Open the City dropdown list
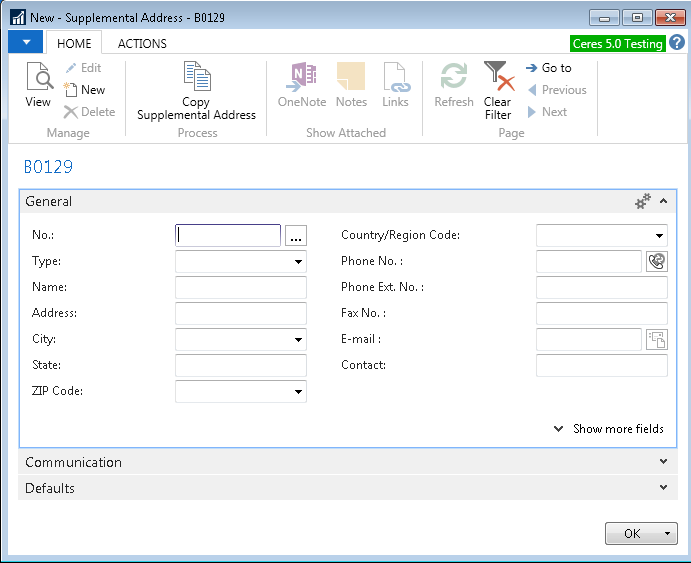Screen dimensions: 691x563 point(298,340)
